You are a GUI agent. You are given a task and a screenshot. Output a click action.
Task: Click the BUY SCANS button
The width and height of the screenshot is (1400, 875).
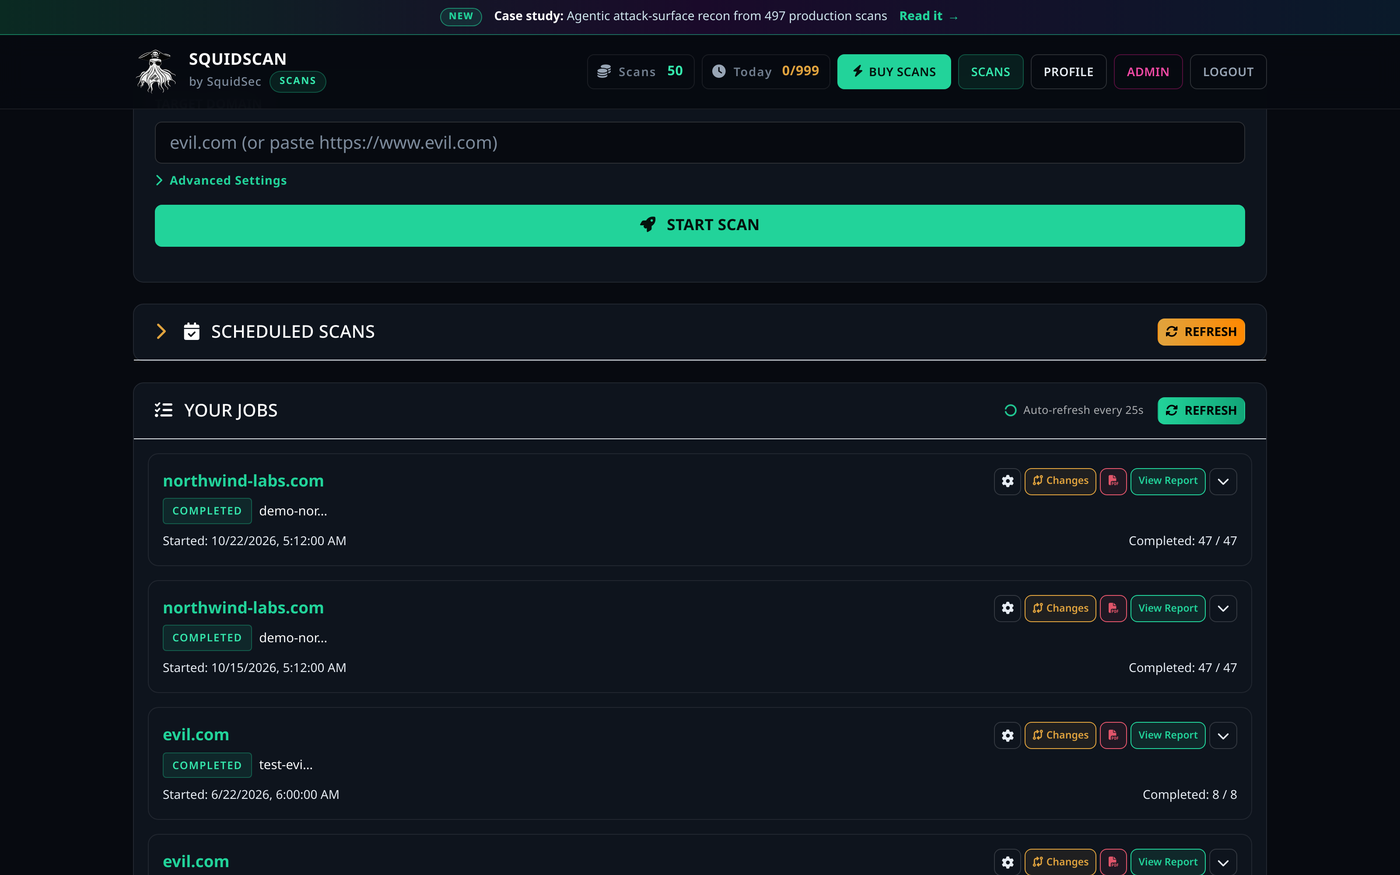(894, 72)
